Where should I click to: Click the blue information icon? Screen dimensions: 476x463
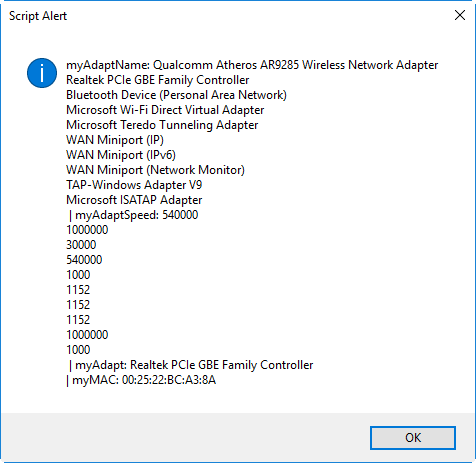tap(42, 73)
